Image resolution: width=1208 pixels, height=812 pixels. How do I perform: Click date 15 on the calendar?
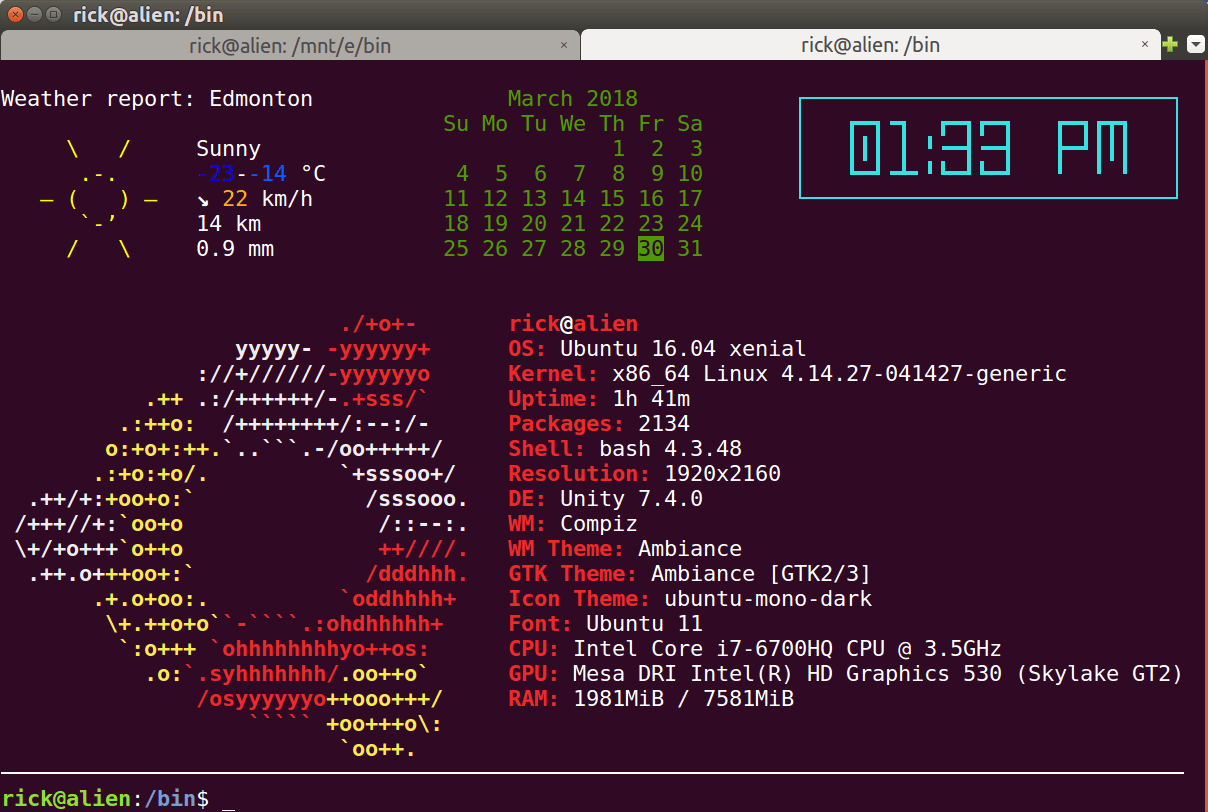611,198
